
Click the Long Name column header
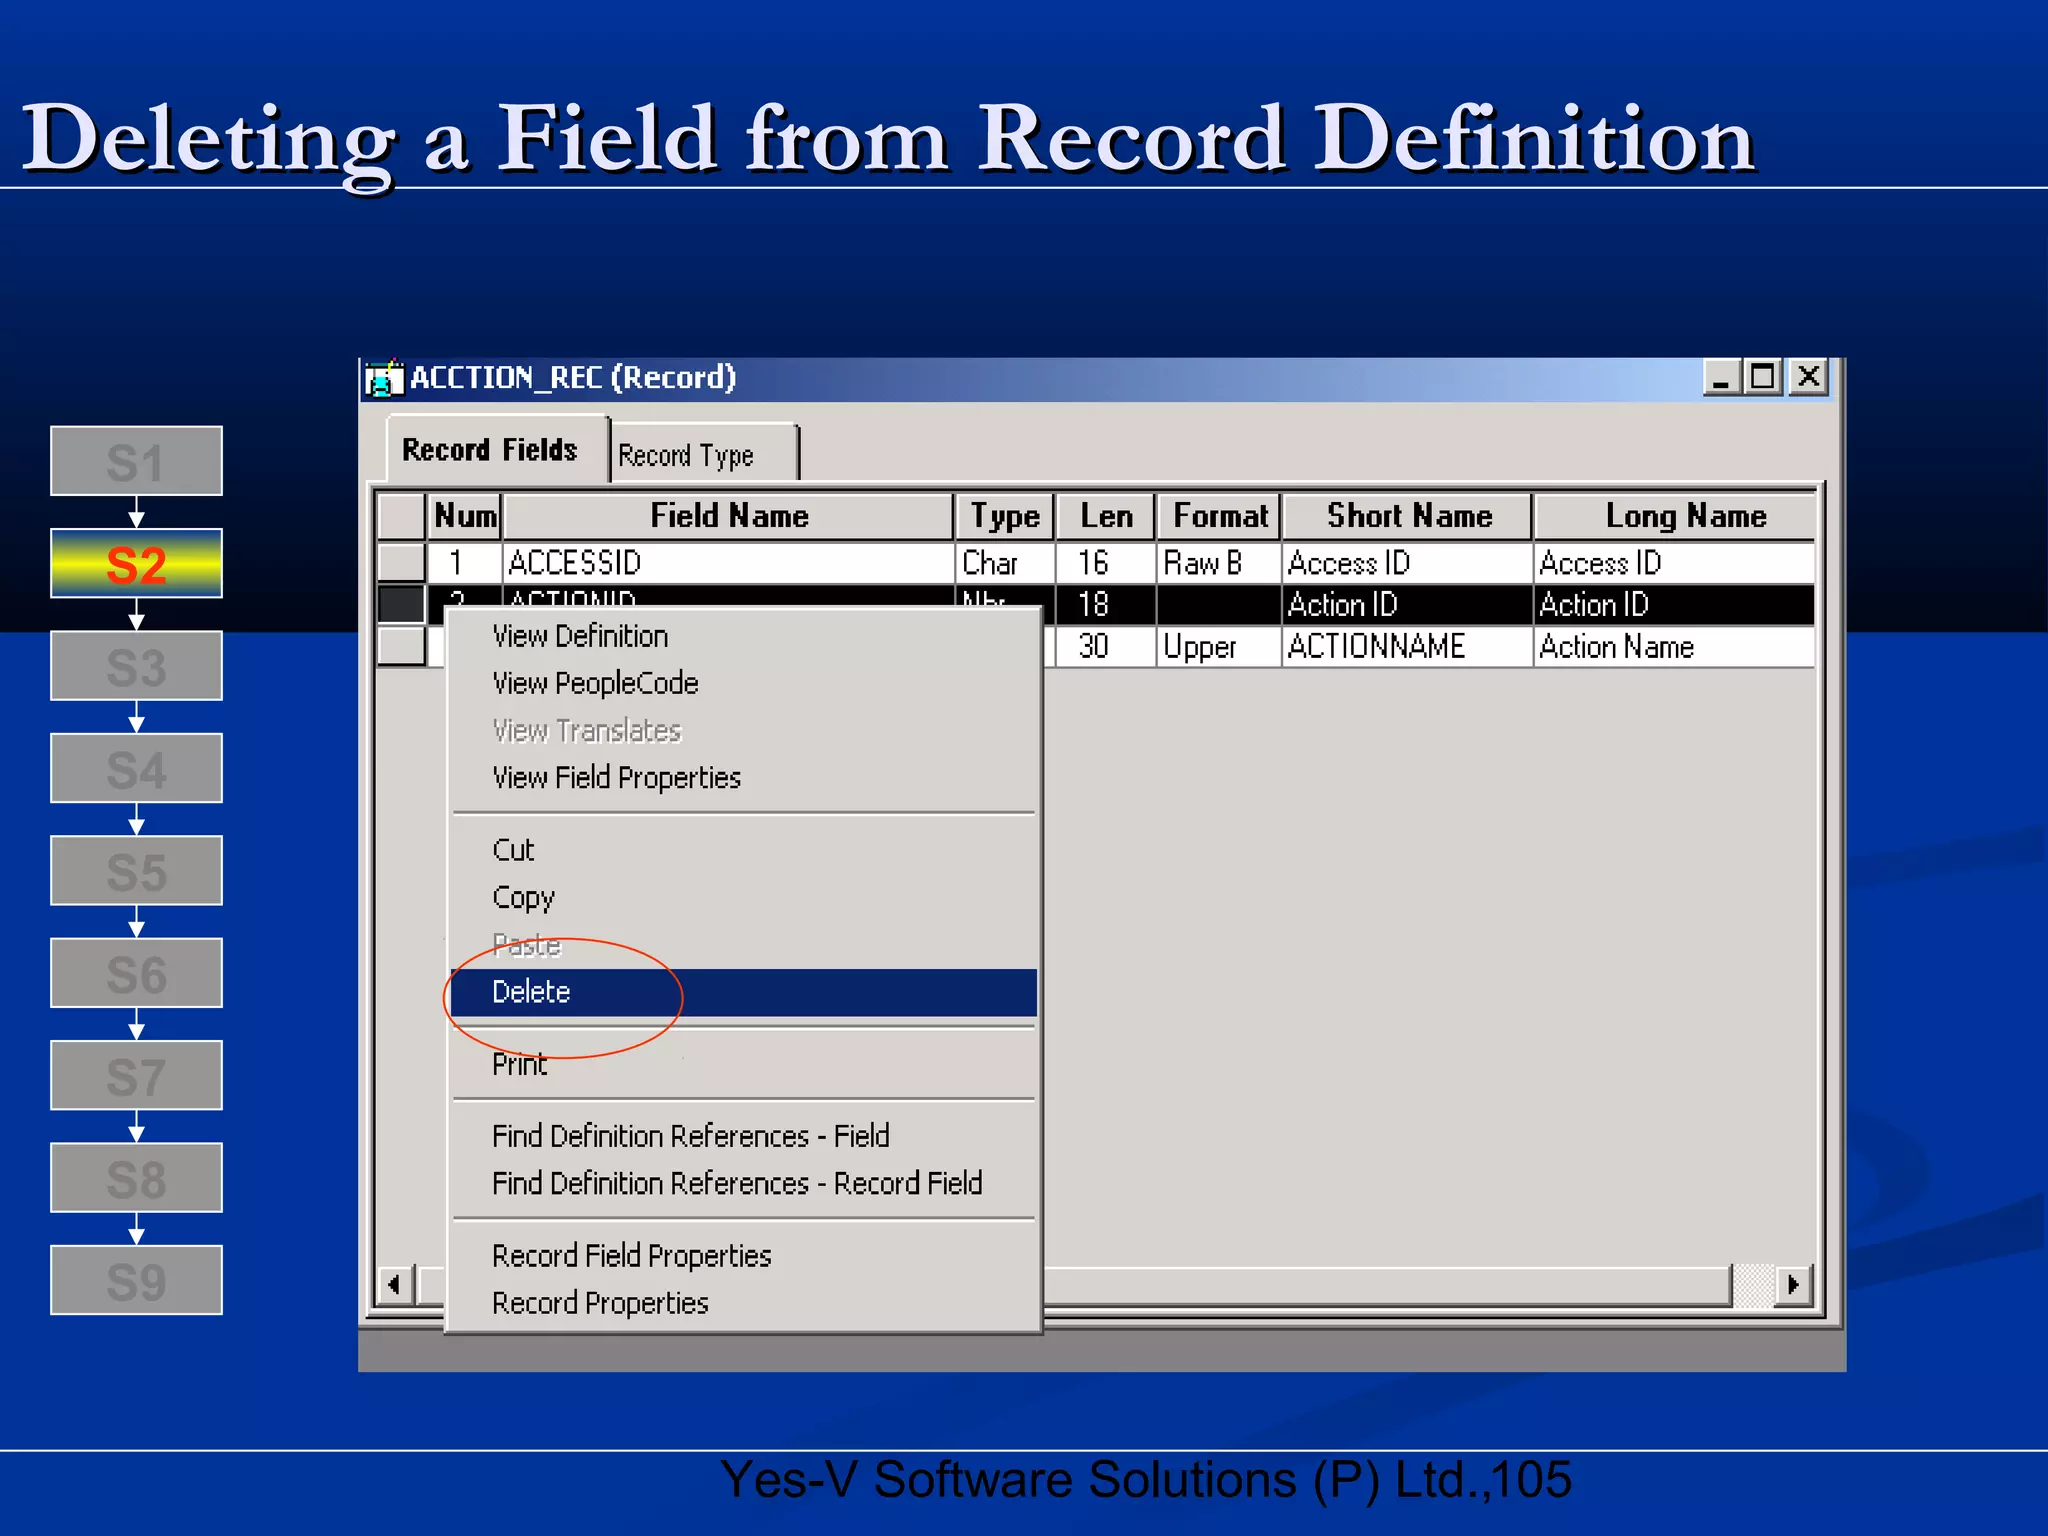tap(1675, 516)
